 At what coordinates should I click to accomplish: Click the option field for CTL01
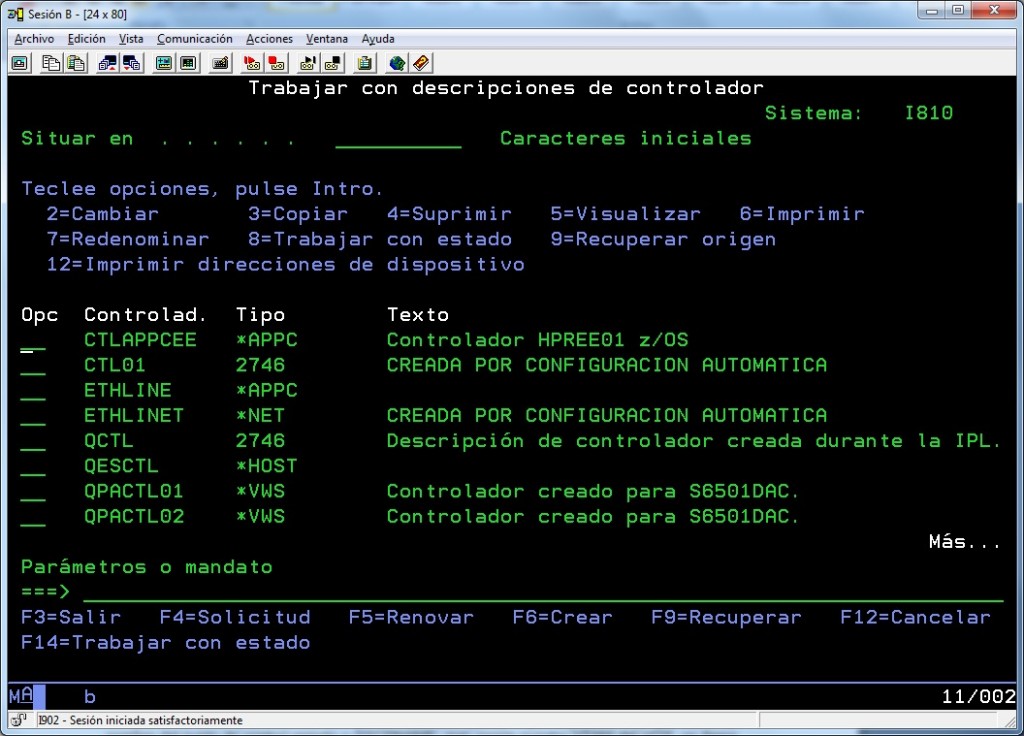33,366
